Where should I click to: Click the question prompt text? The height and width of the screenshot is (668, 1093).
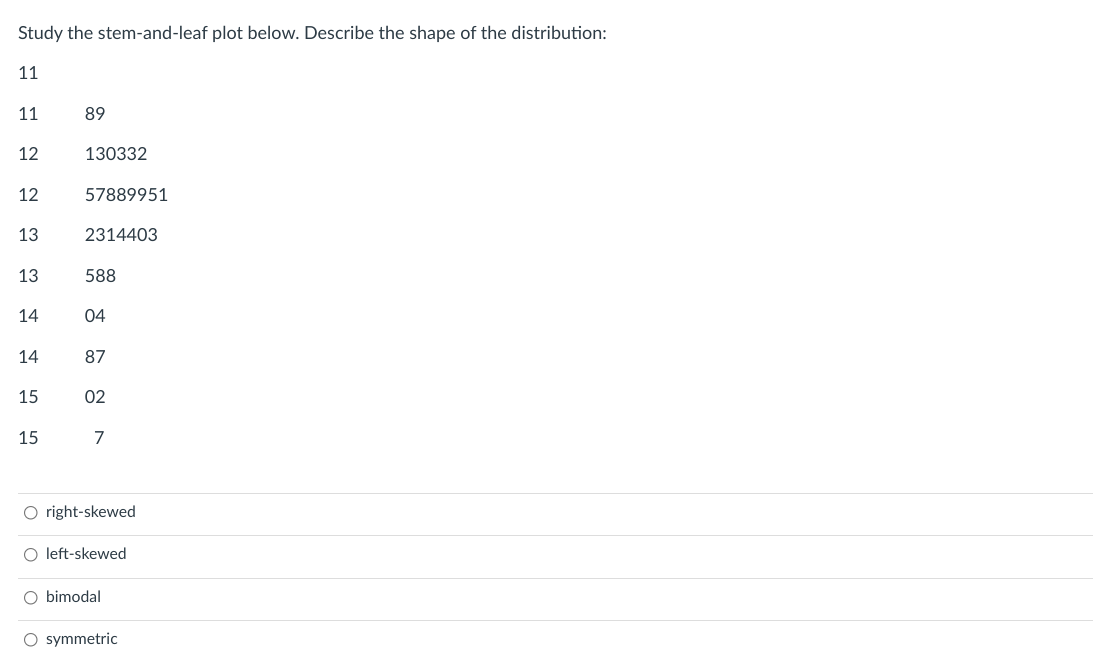point(312,33)
